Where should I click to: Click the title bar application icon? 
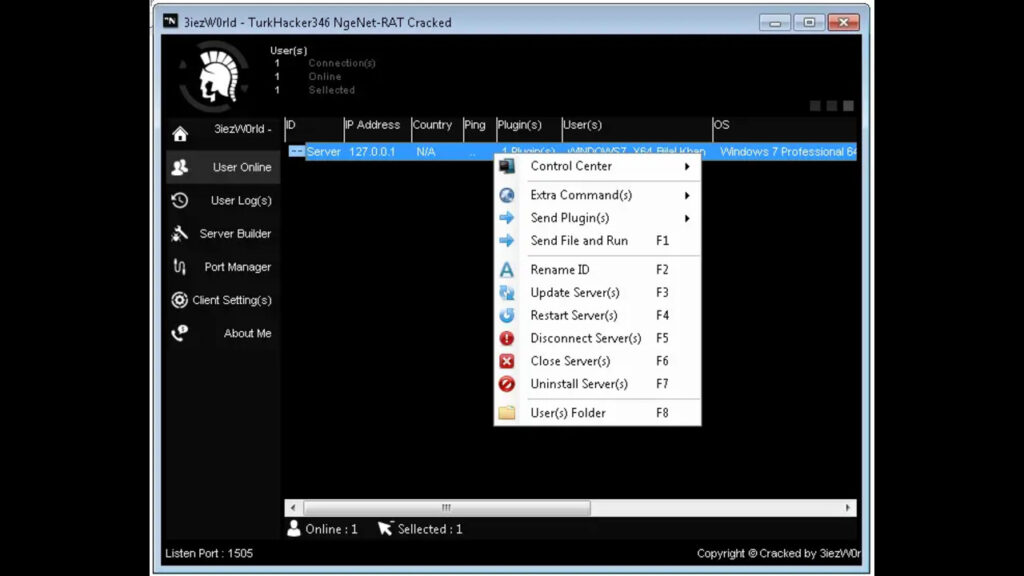[x=170, y=22]
